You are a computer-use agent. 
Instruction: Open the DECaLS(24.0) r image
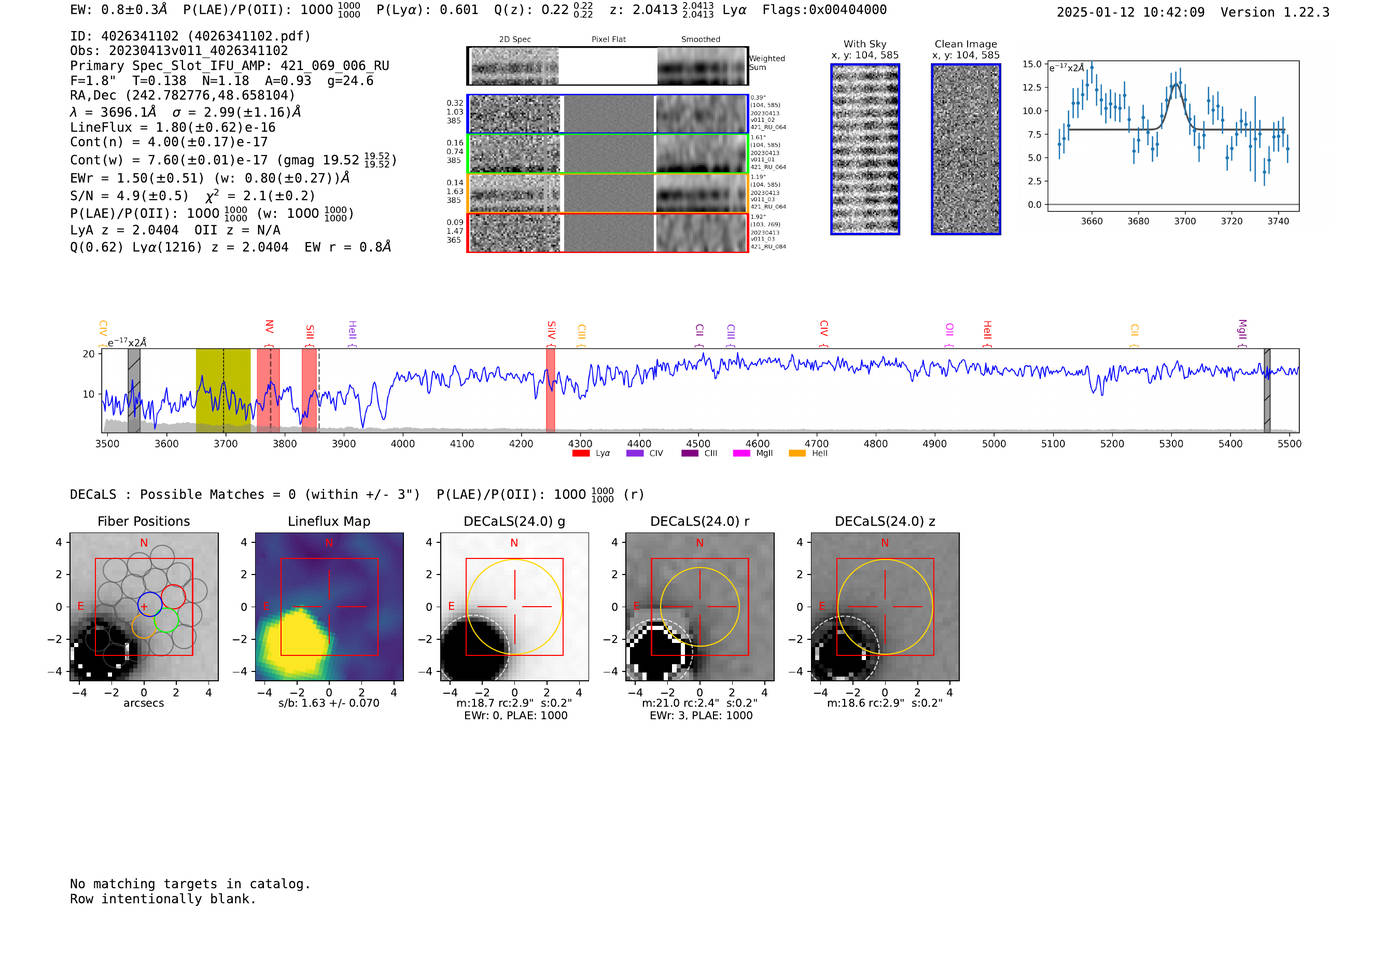pos(700,606)
